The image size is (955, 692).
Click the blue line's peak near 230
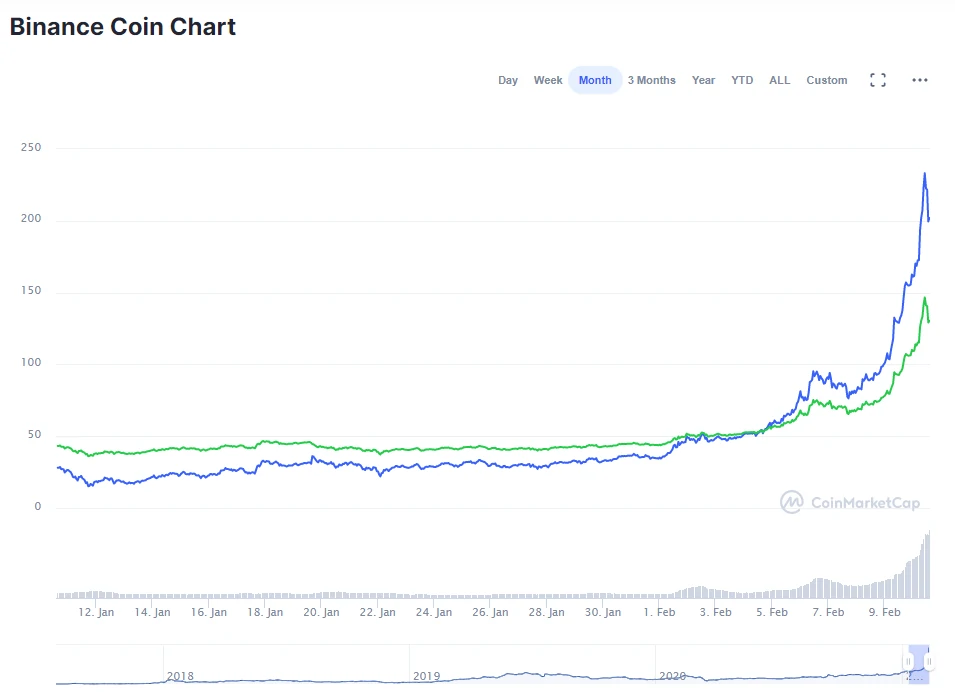click(x=925, y=174)
